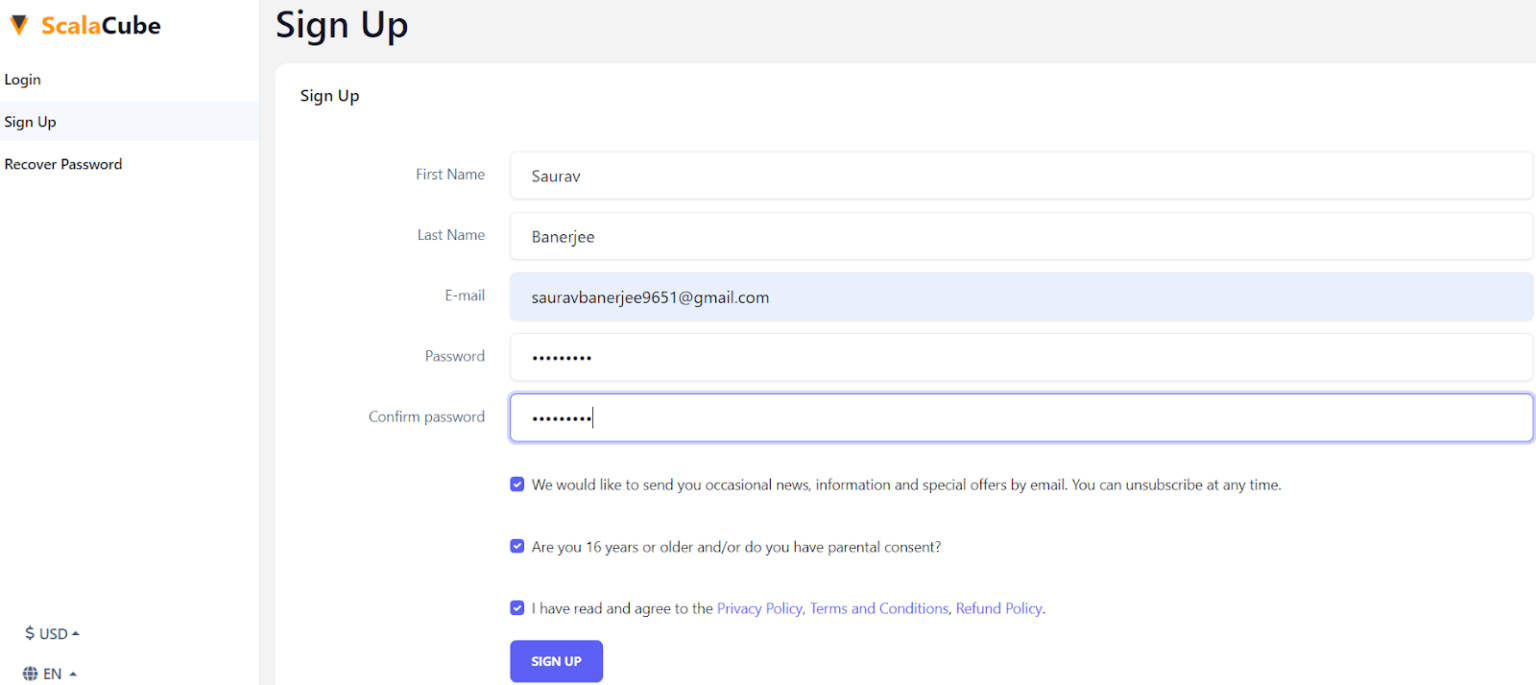This screenshot has width=1536, height=685.
Task: Click the dollar sign currency icon
Action: [x=28, y=633]
